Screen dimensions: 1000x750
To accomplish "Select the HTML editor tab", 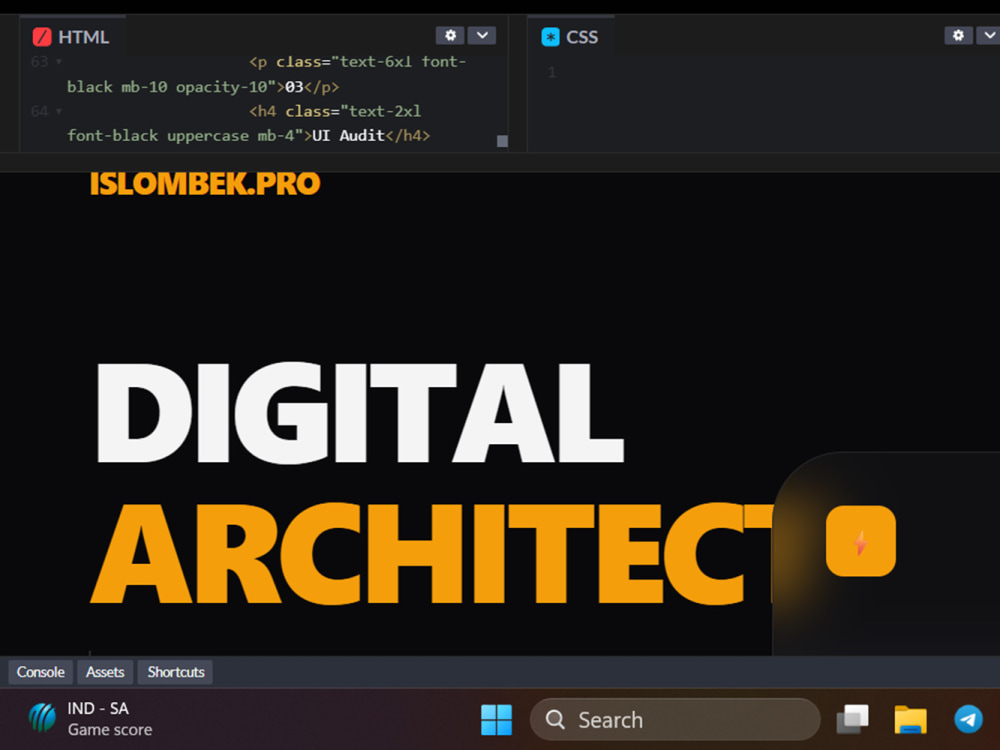I will [x=72, y=37].
